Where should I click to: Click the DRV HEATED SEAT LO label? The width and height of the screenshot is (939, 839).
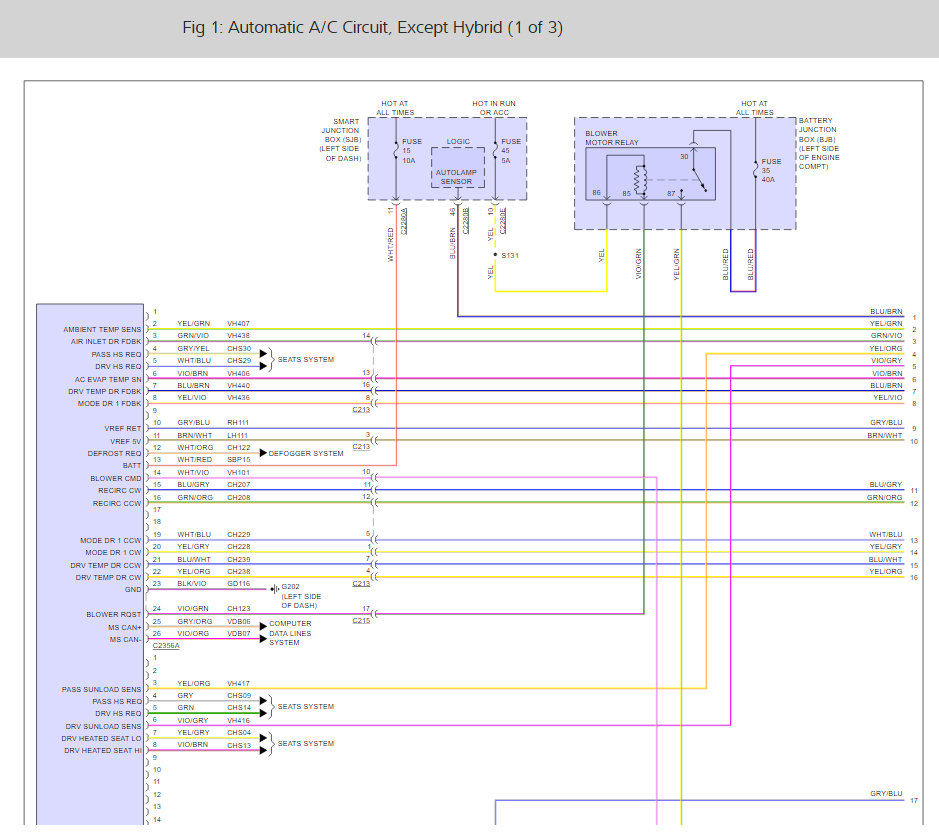pyautogui.click(x=101, y=738)
